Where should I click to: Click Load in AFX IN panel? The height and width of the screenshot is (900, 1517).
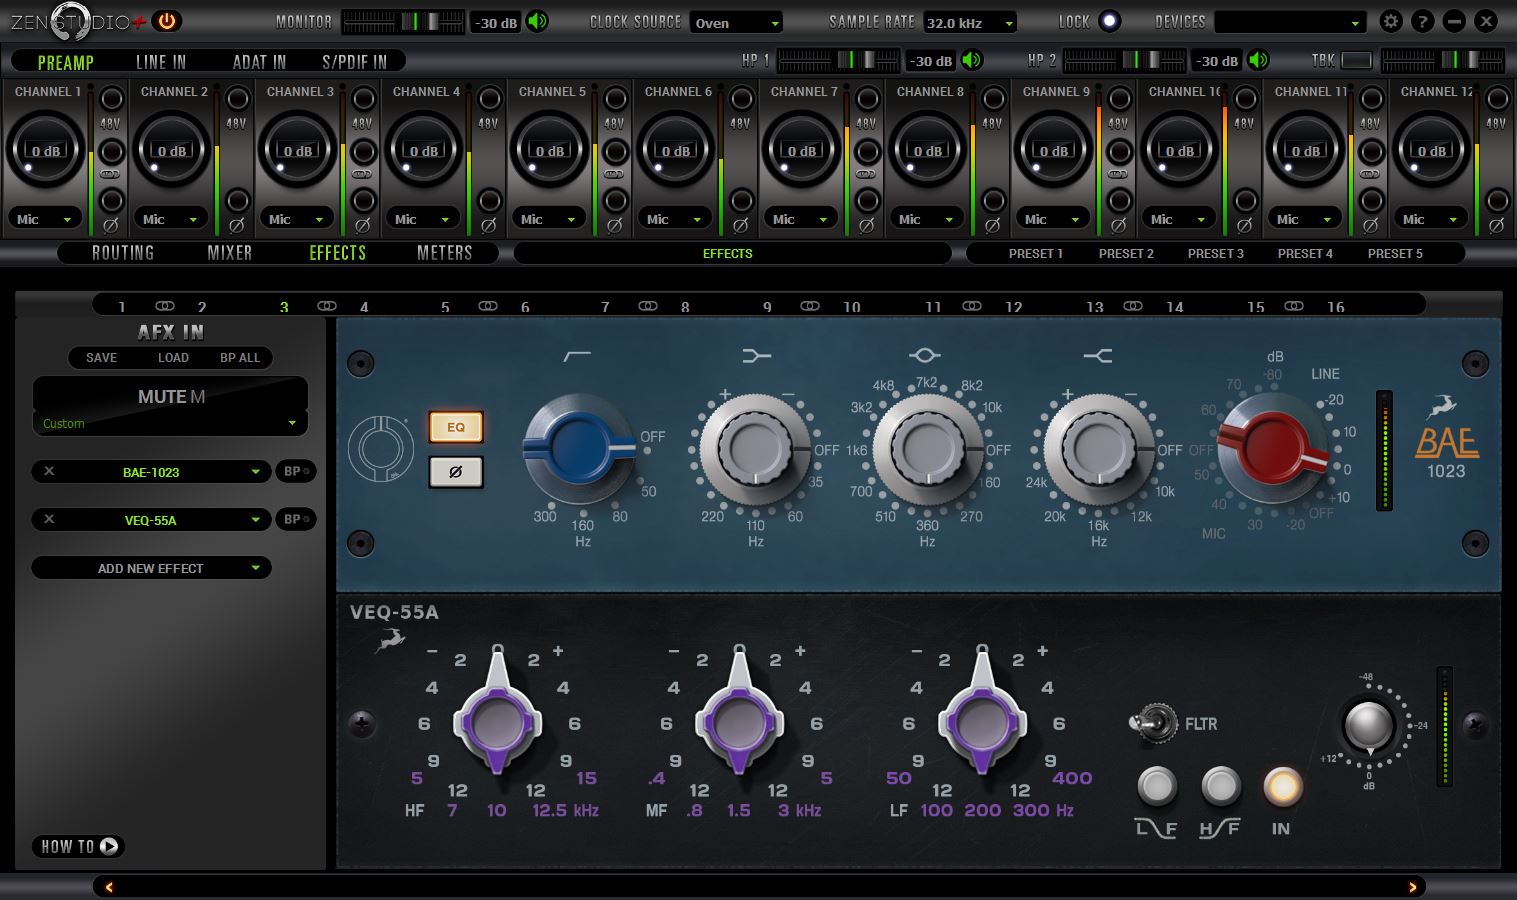tap(173, 358)
